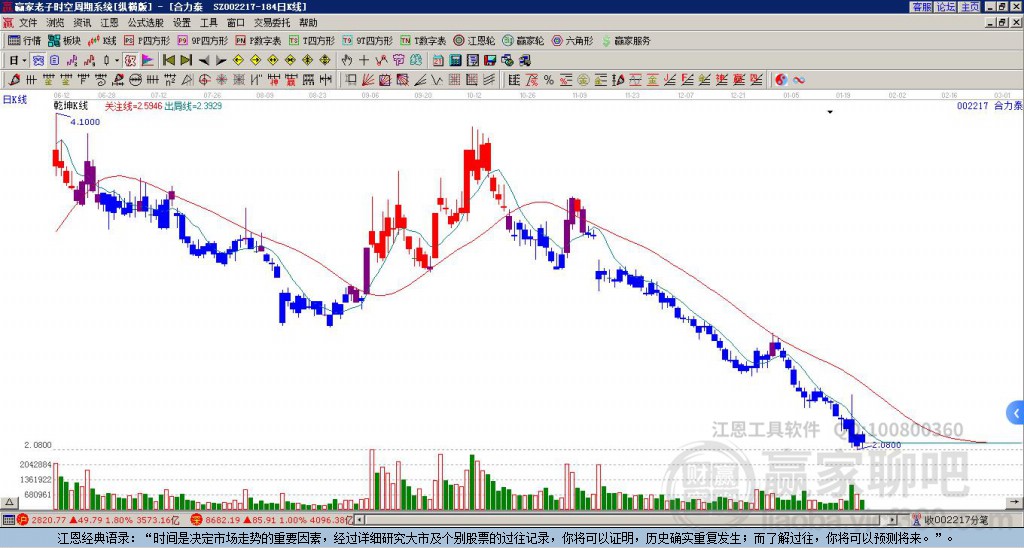The height and width of the screenshot is (548, 1024).
Task: Open the 交易委托 menu
Action: 272,23
